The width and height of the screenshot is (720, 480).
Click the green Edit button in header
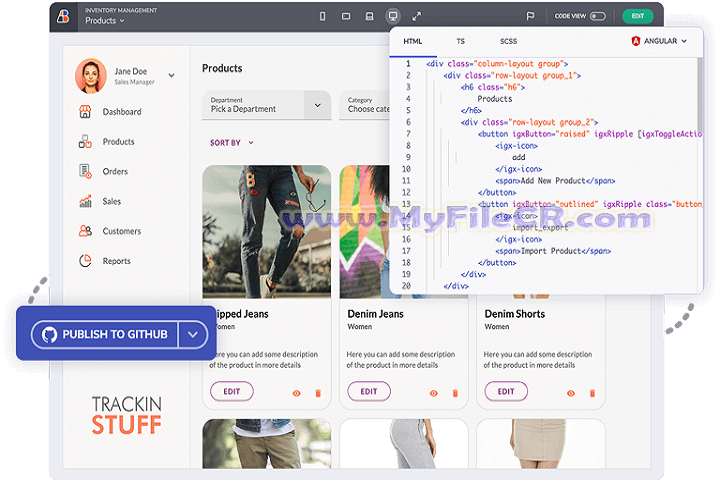tap(638, 16)
